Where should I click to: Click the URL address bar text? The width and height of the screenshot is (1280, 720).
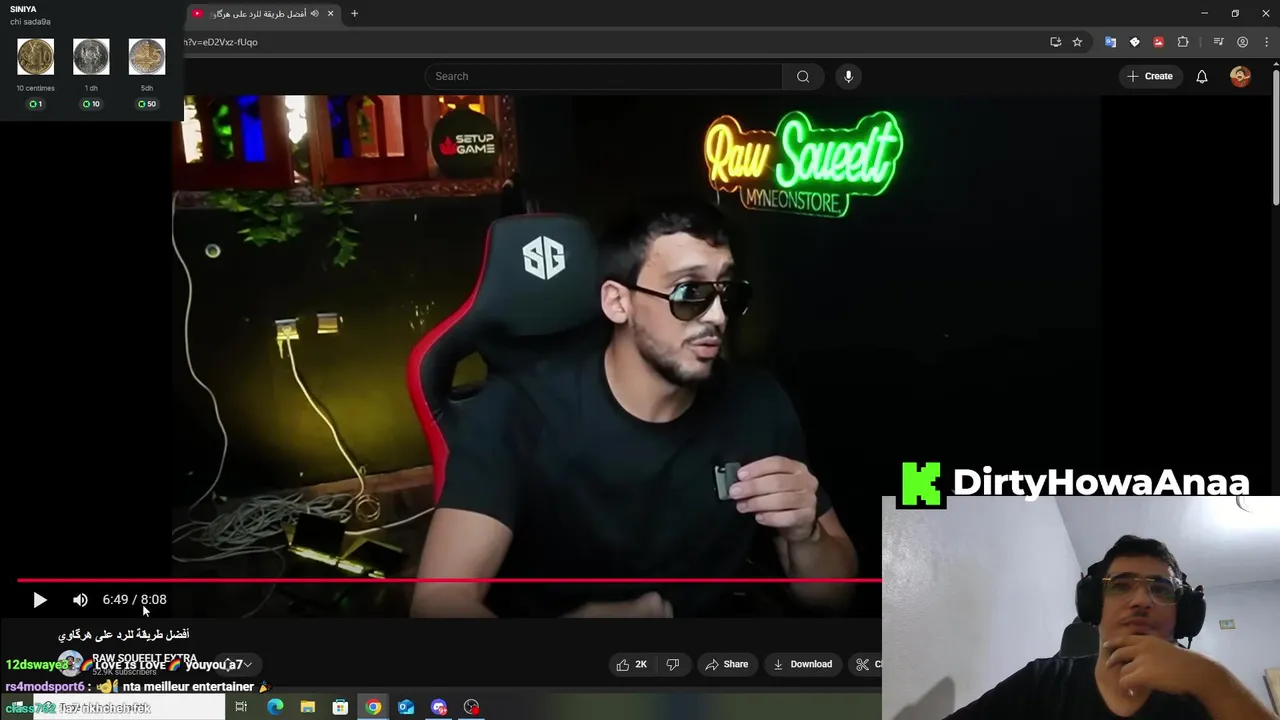(221, 42)
